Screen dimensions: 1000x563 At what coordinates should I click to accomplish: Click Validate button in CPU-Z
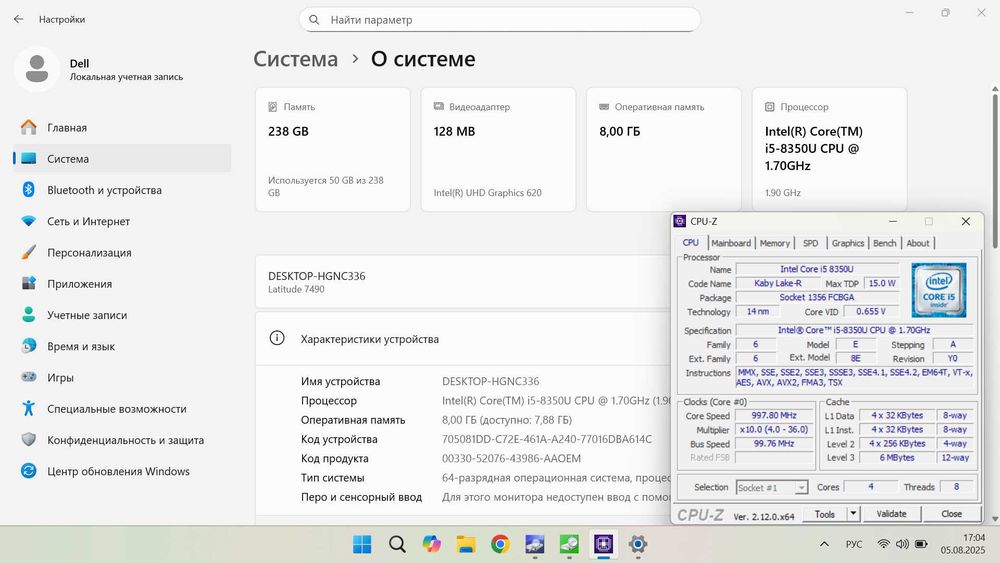point(891,514)
